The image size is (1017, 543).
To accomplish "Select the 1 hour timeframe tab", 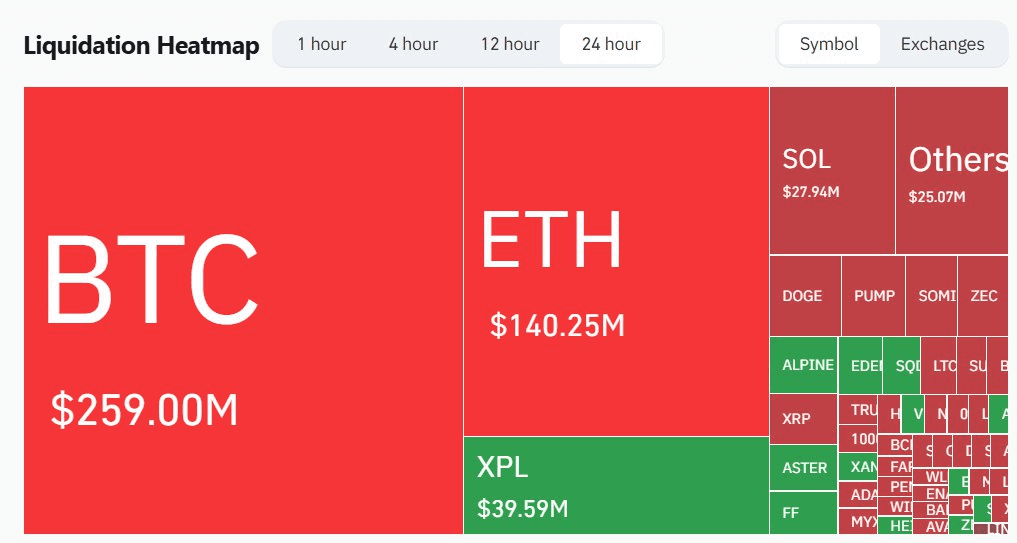I will (x=322, y=44).
